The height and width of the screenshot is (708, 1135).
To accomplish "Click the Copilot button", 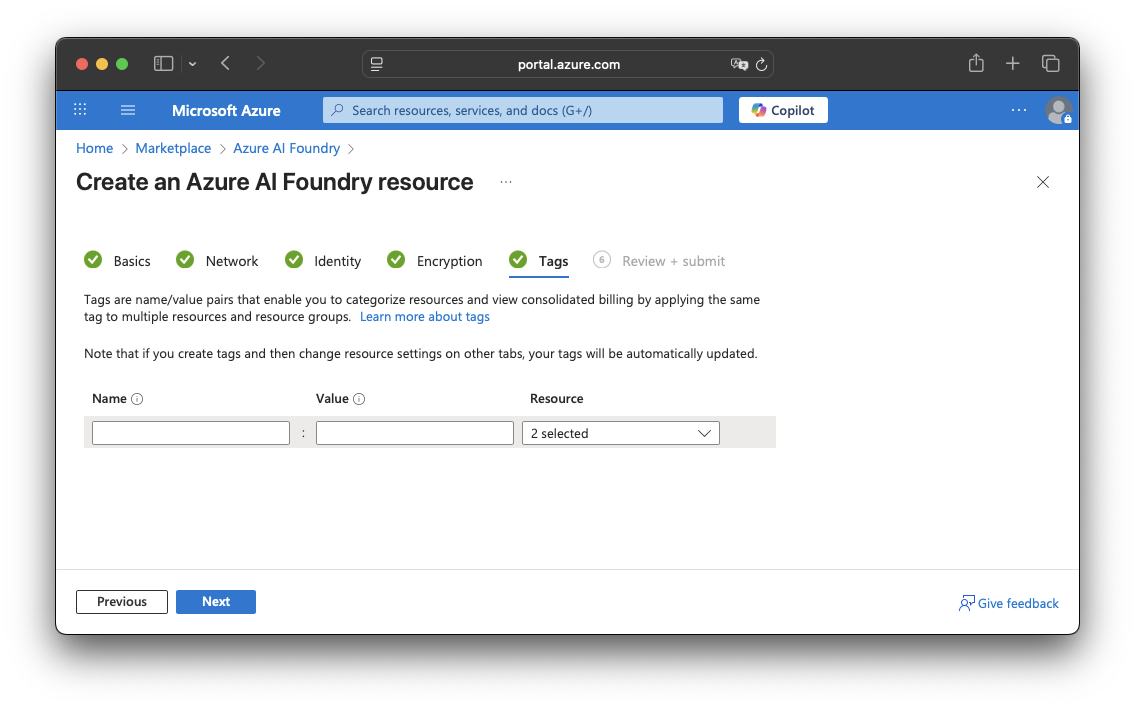I will (x=783, y=110).
